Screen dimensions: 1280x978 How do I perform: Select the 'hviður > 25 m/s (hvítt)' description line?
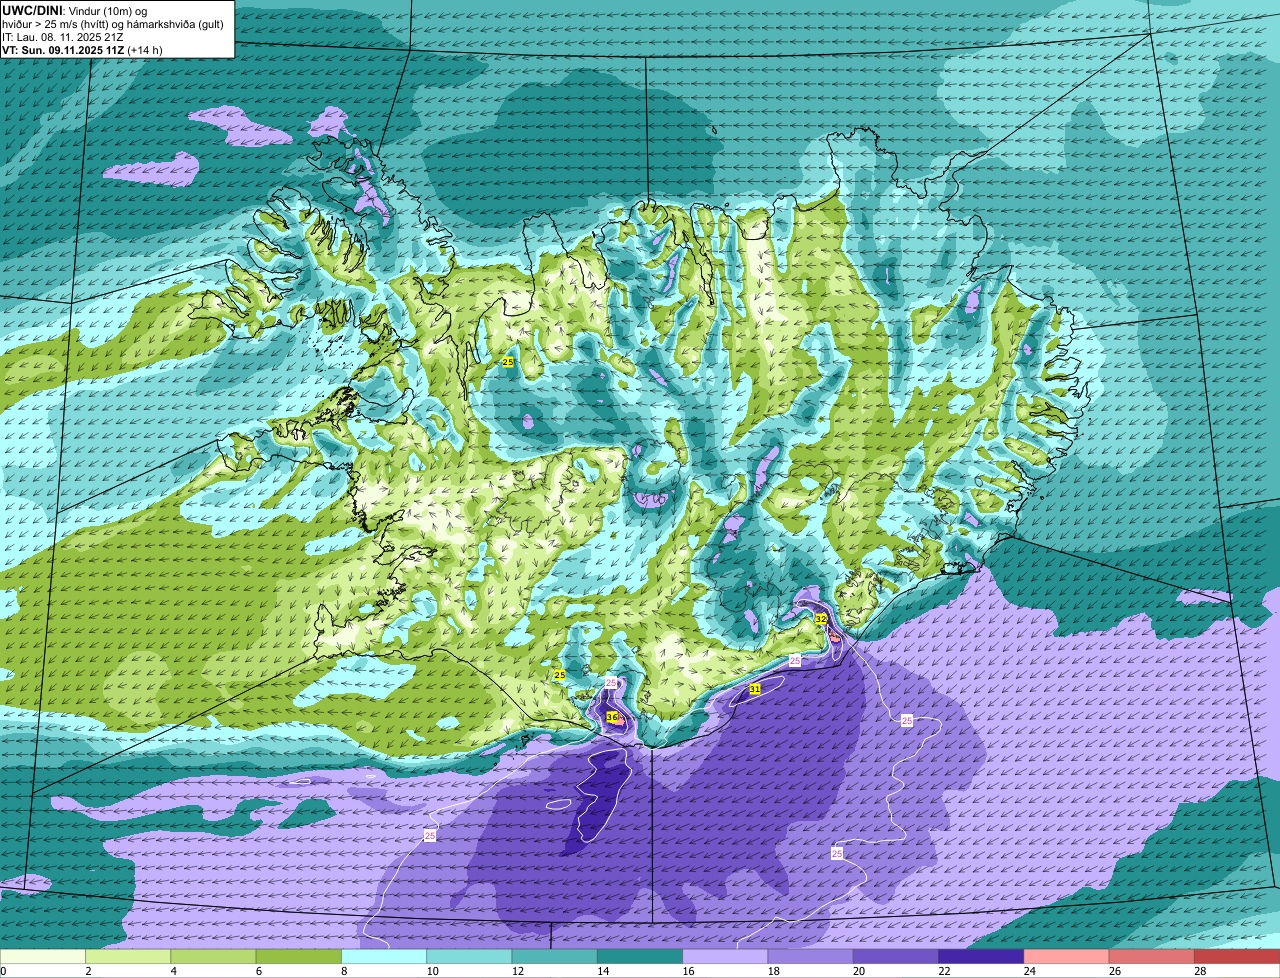click(113, 23)
